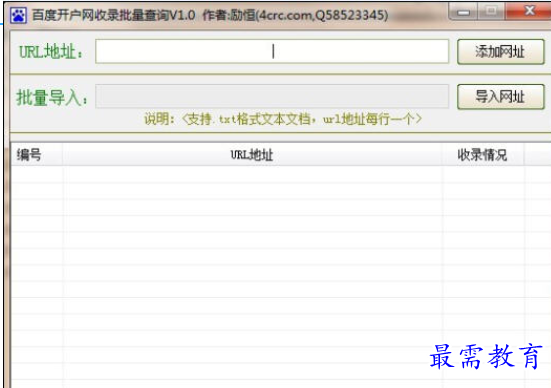Click the 添加网址 button
551x388 pixels.
(x=500, y=52)
